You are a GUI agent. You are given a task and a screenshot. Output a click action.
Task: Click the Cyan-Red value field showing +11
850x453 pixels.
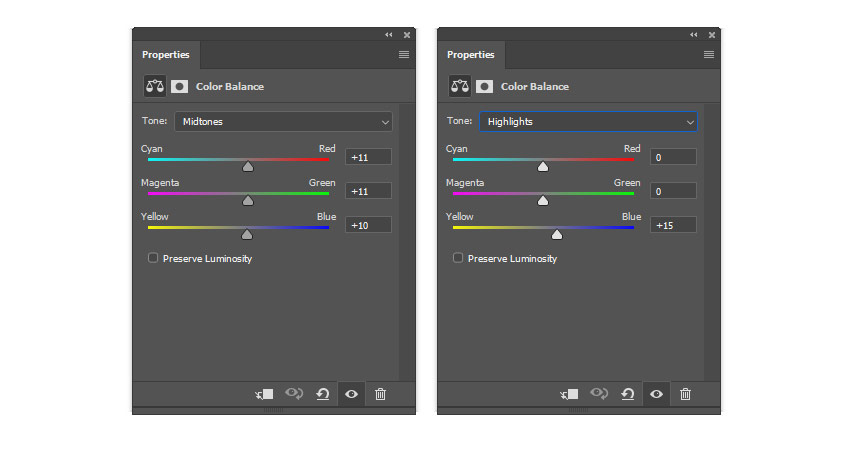368,157
